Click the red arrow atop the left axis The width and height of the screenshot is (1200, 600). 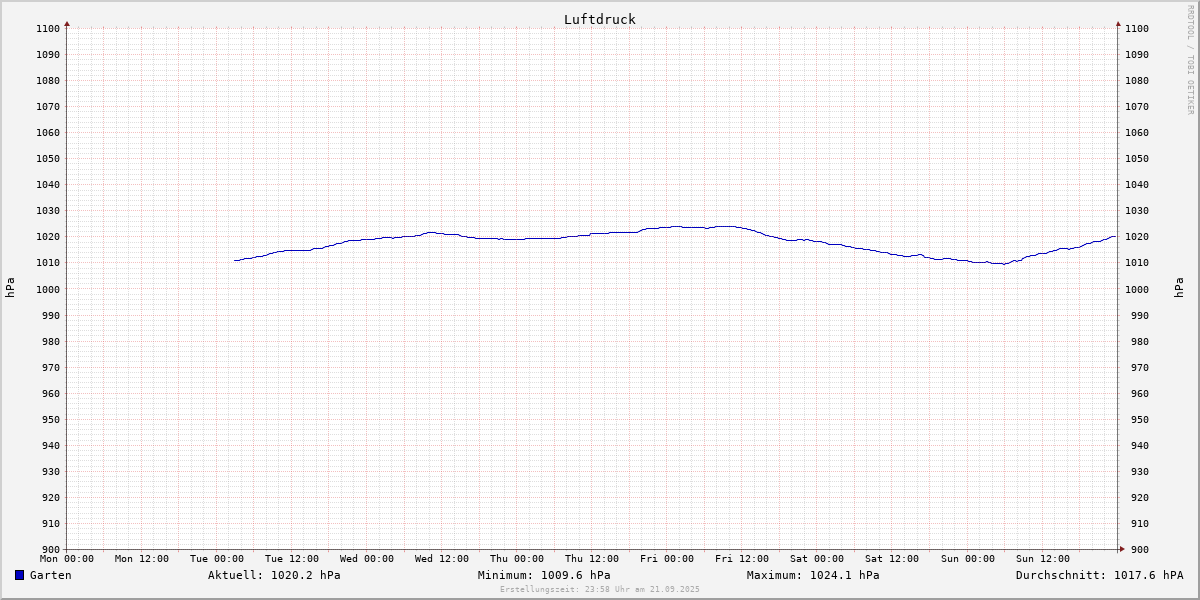click(x=67, y=23)
